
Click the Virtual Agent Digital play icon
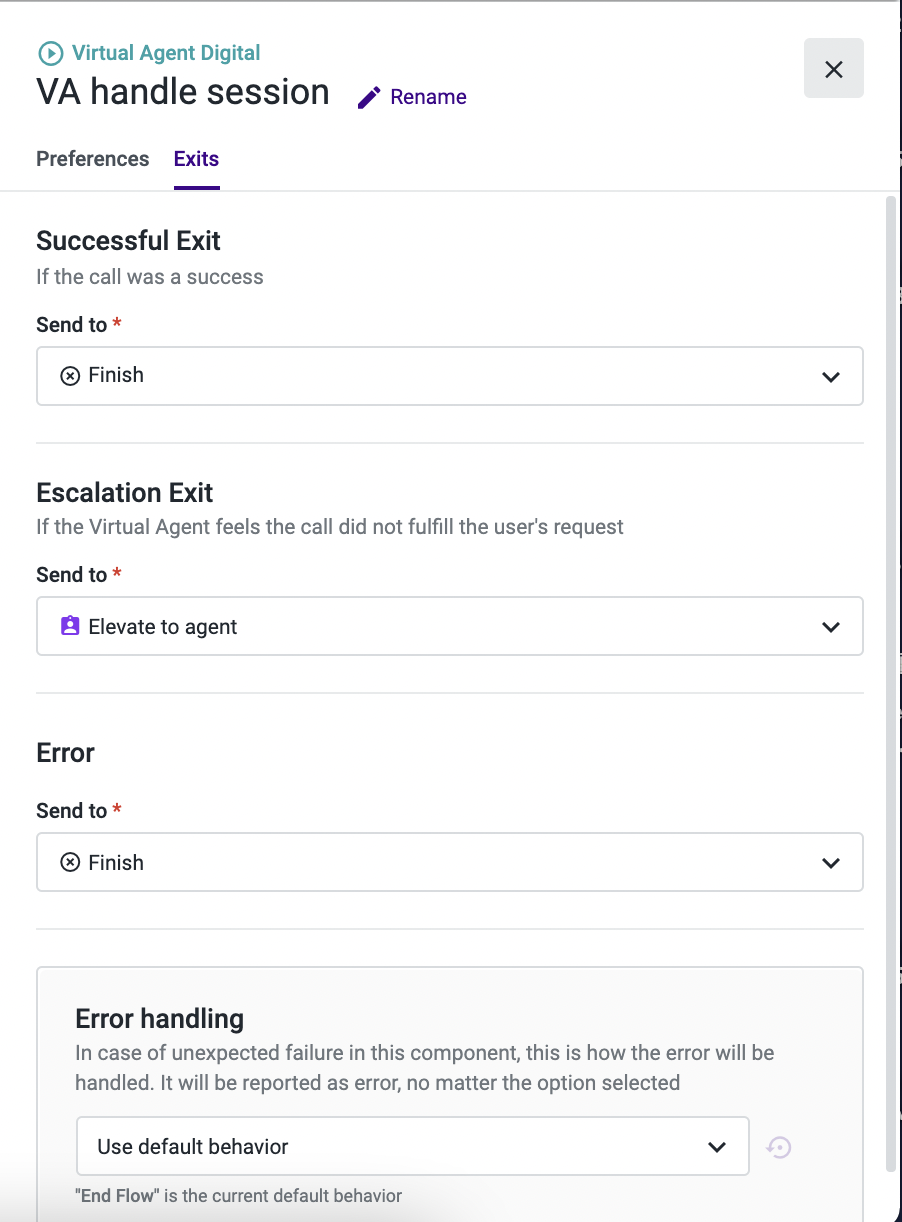point(49,53)
